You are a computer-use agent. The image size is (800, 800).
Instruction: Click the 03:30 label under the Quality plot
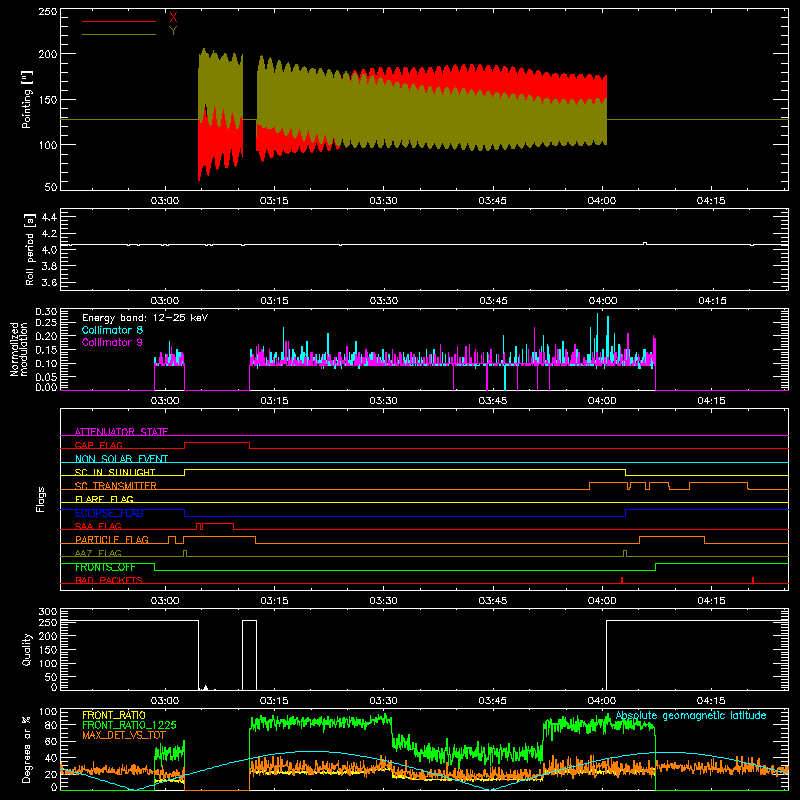[383, 701]
